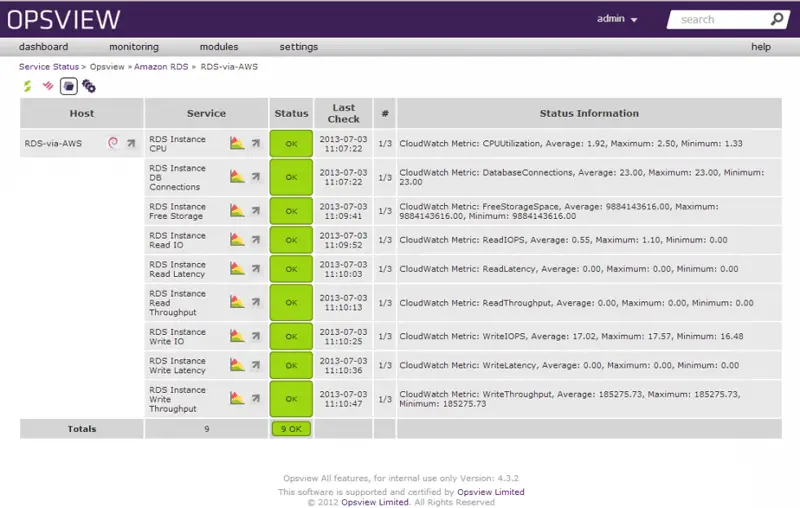Click the Host column header
800x508 pixels.
[82, 113]
